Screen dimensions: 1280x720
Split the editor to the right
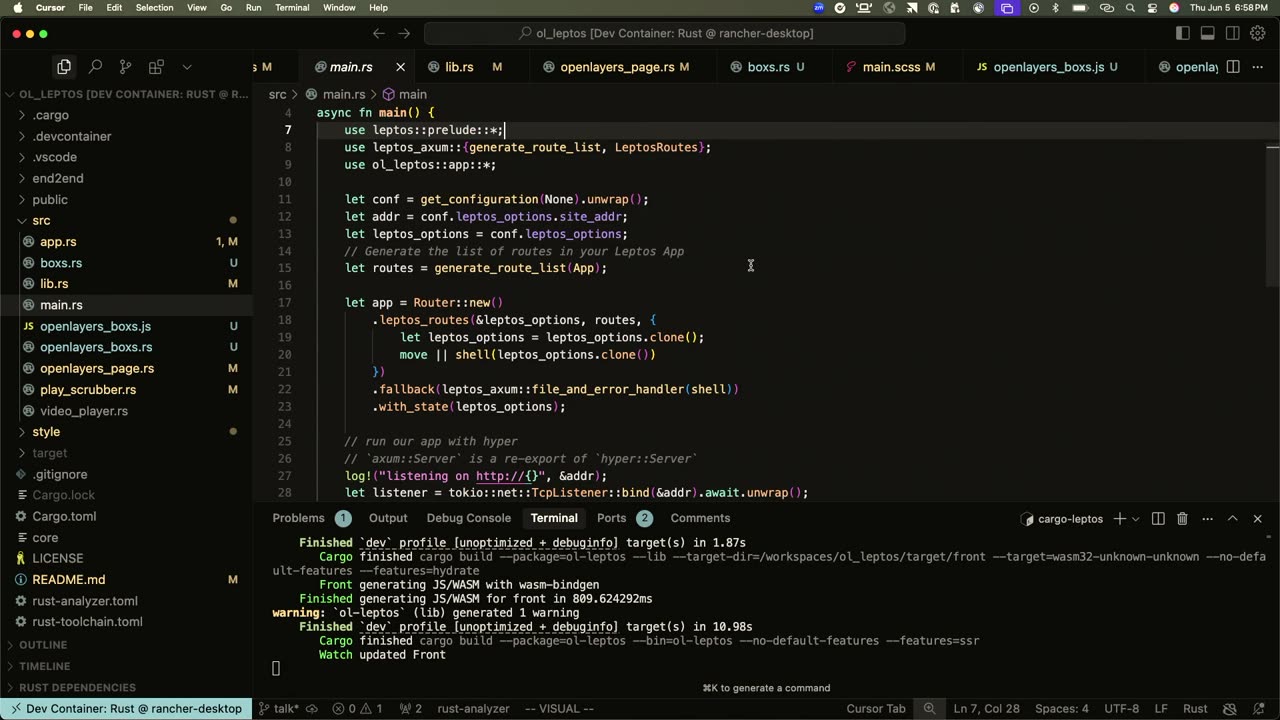pyautogui.click(x=1233, y=67)
